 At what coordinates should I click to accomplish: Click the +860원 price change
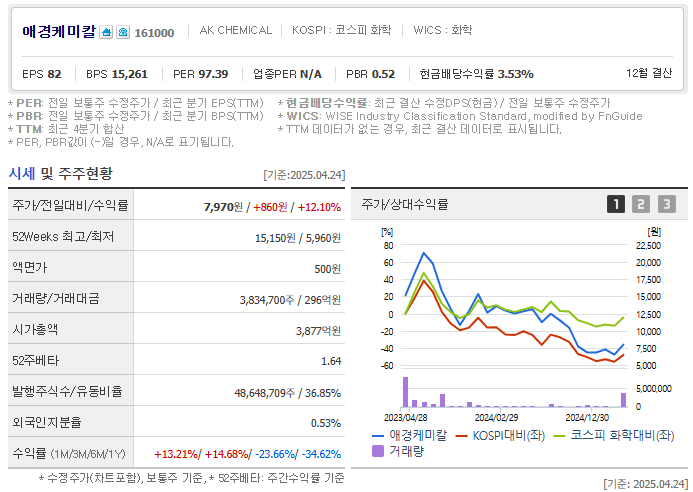point(270,207)
